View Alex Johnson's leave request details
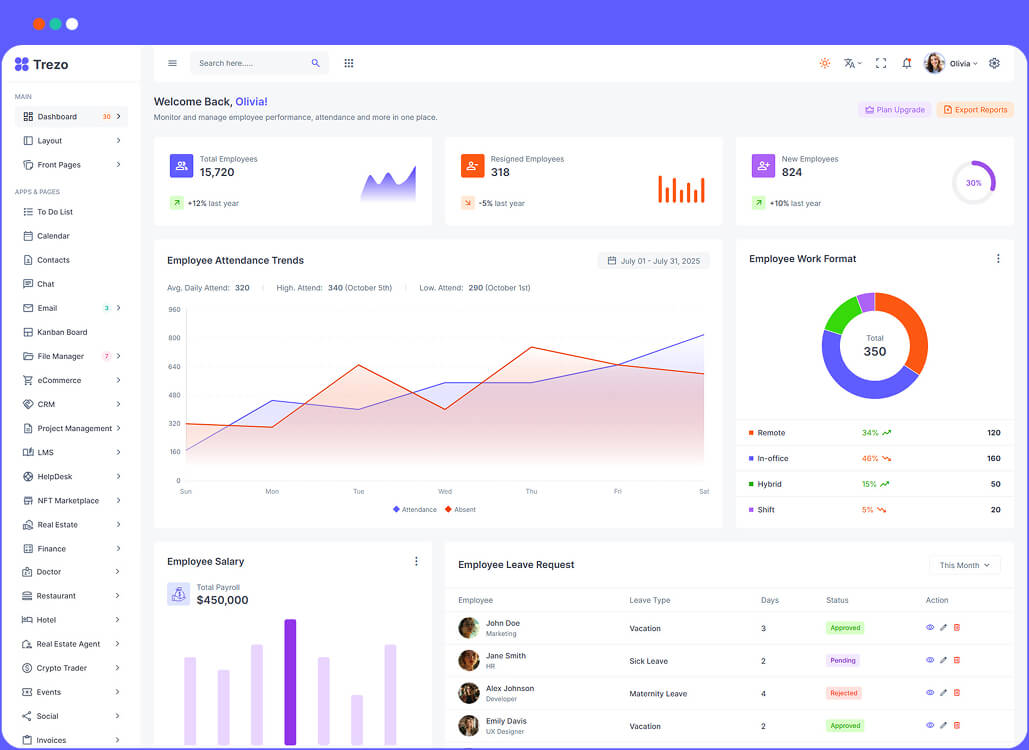The width and height of the screenshot is (1029, 750). 930,693
